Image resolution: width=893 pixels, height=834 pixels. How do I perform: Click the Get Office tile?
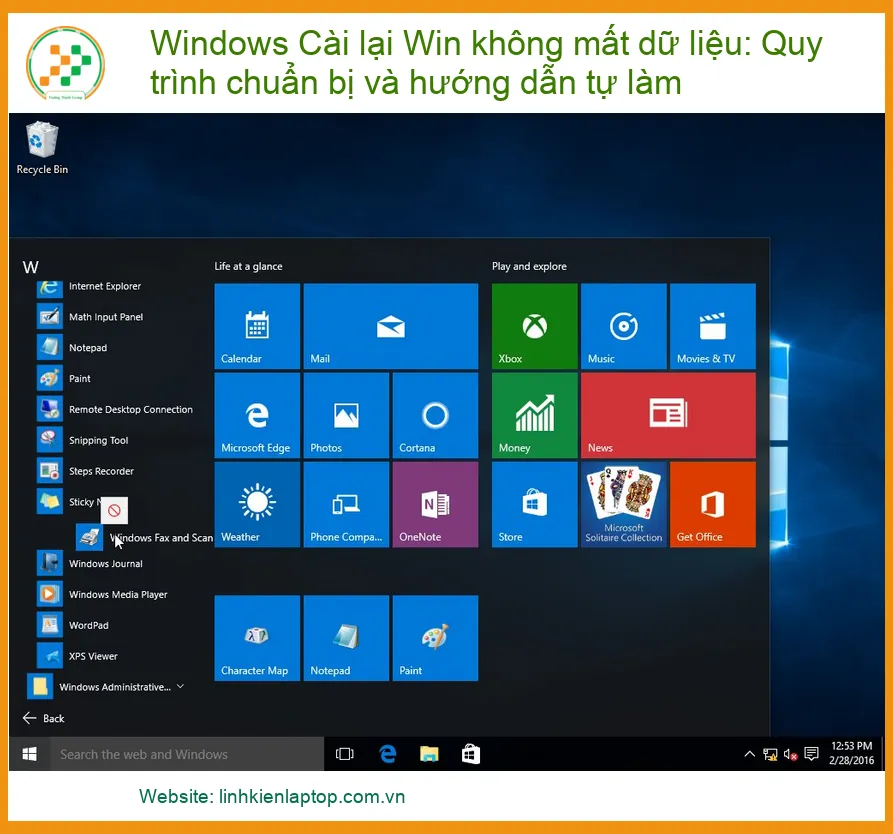[x=712, y=504]
